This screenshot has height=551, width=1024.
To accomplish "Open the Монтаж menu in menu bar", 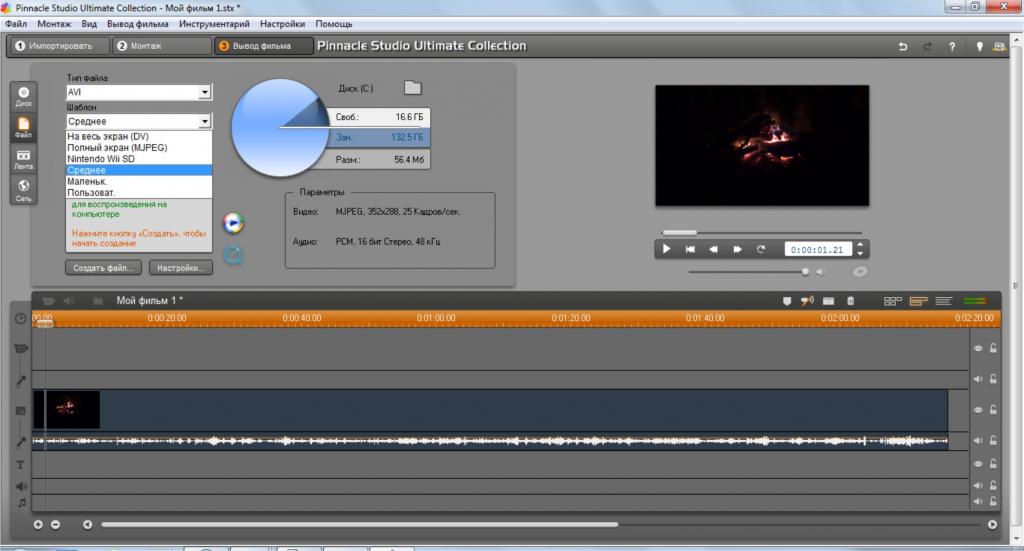I will (54, 24).
